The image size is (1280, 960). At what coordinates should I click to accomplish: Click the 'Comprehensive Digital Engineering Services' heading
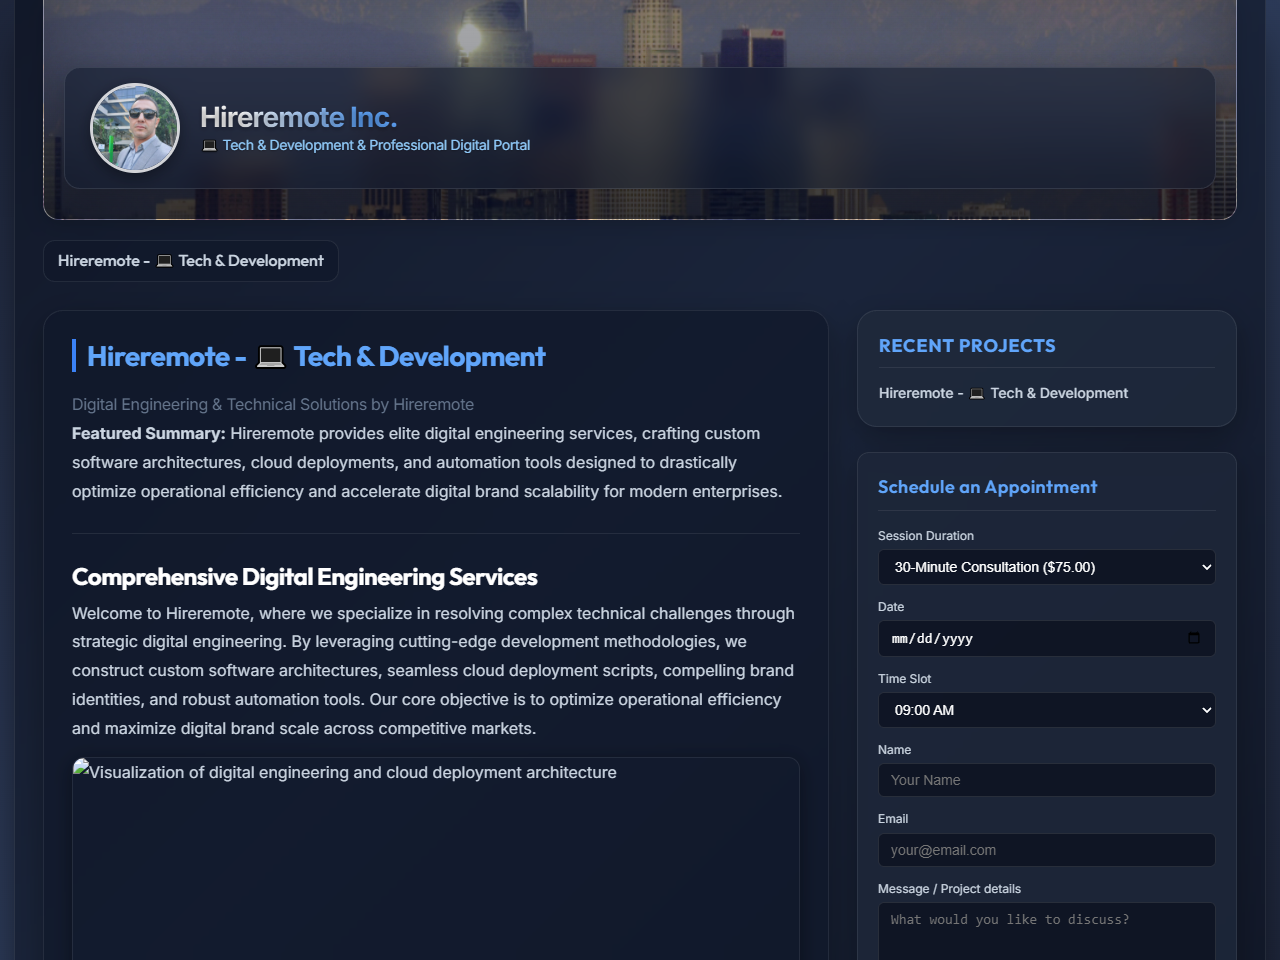coord(304,577)
